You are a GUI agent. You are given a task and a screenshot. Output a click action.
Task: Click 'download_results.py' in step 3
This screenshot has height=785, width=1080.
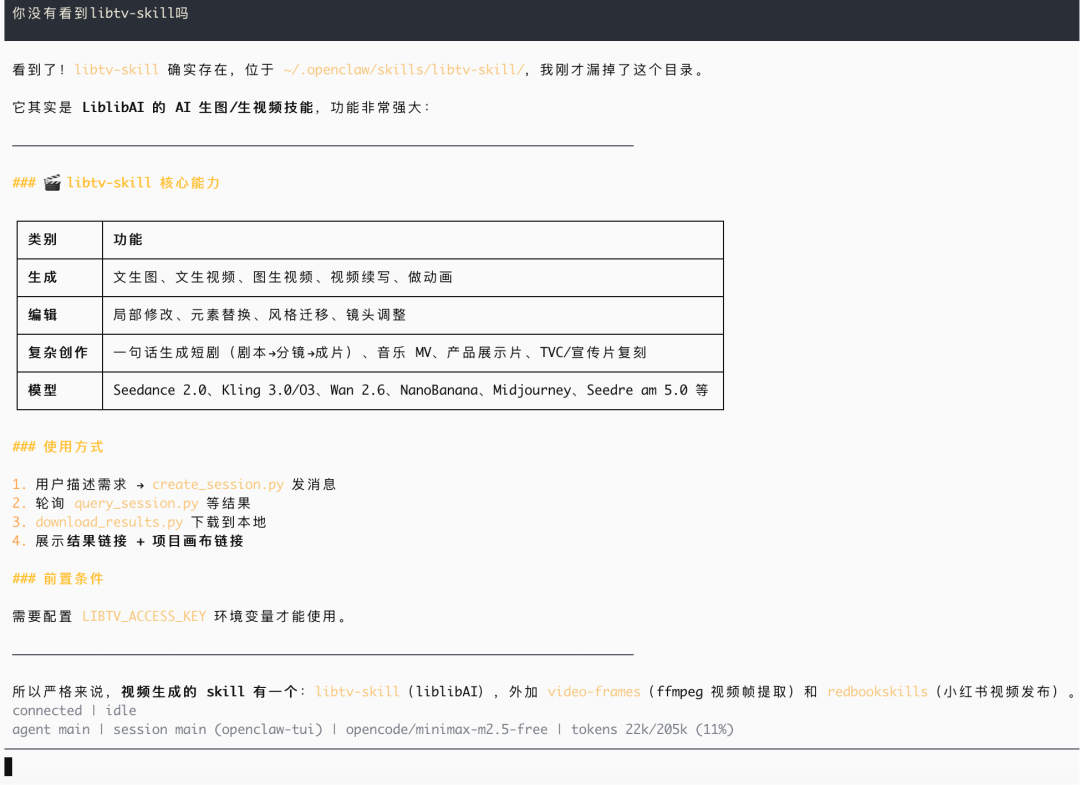[109, 522]
